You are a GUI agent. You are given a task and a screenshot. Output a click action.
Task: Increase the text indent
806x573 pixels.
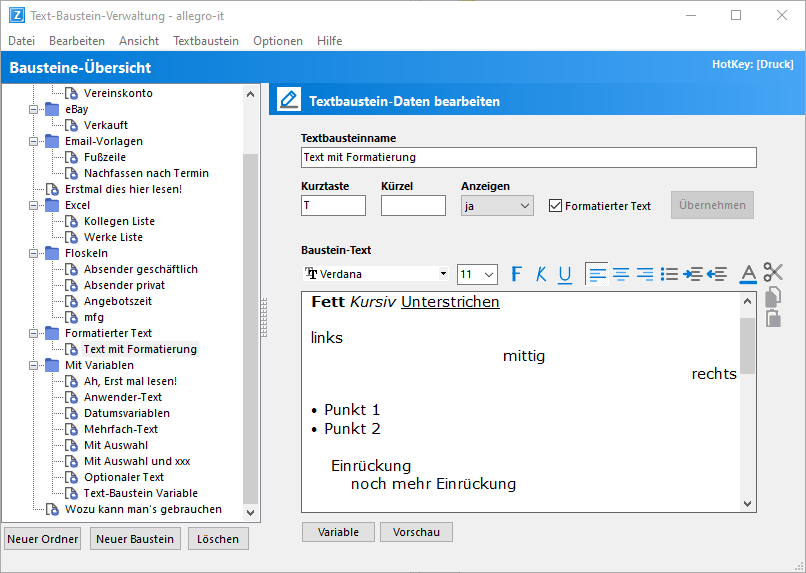(693, 274)
